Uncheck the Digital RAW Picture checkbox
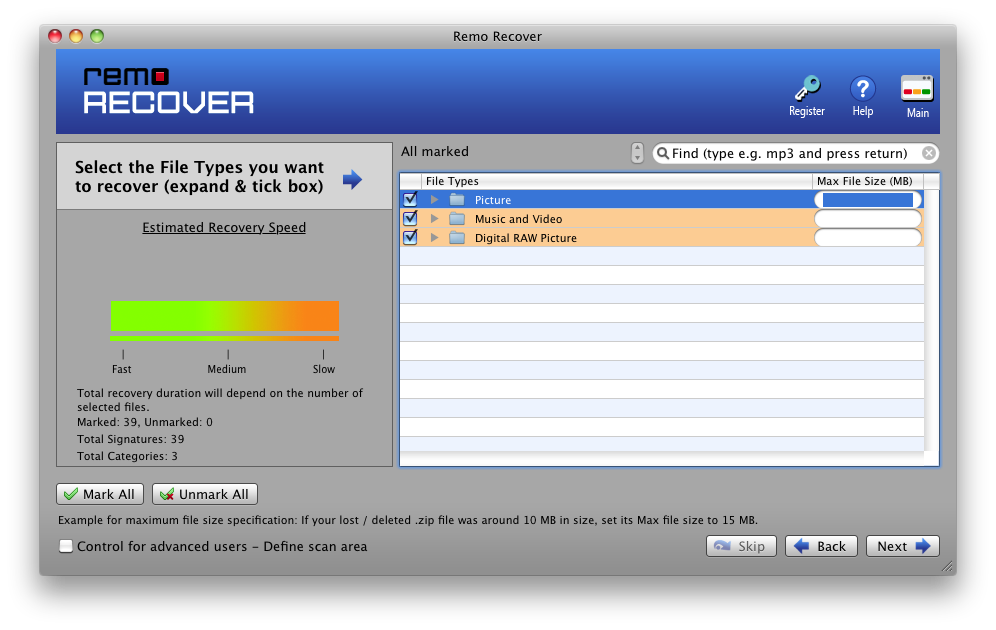 [410, 237]
